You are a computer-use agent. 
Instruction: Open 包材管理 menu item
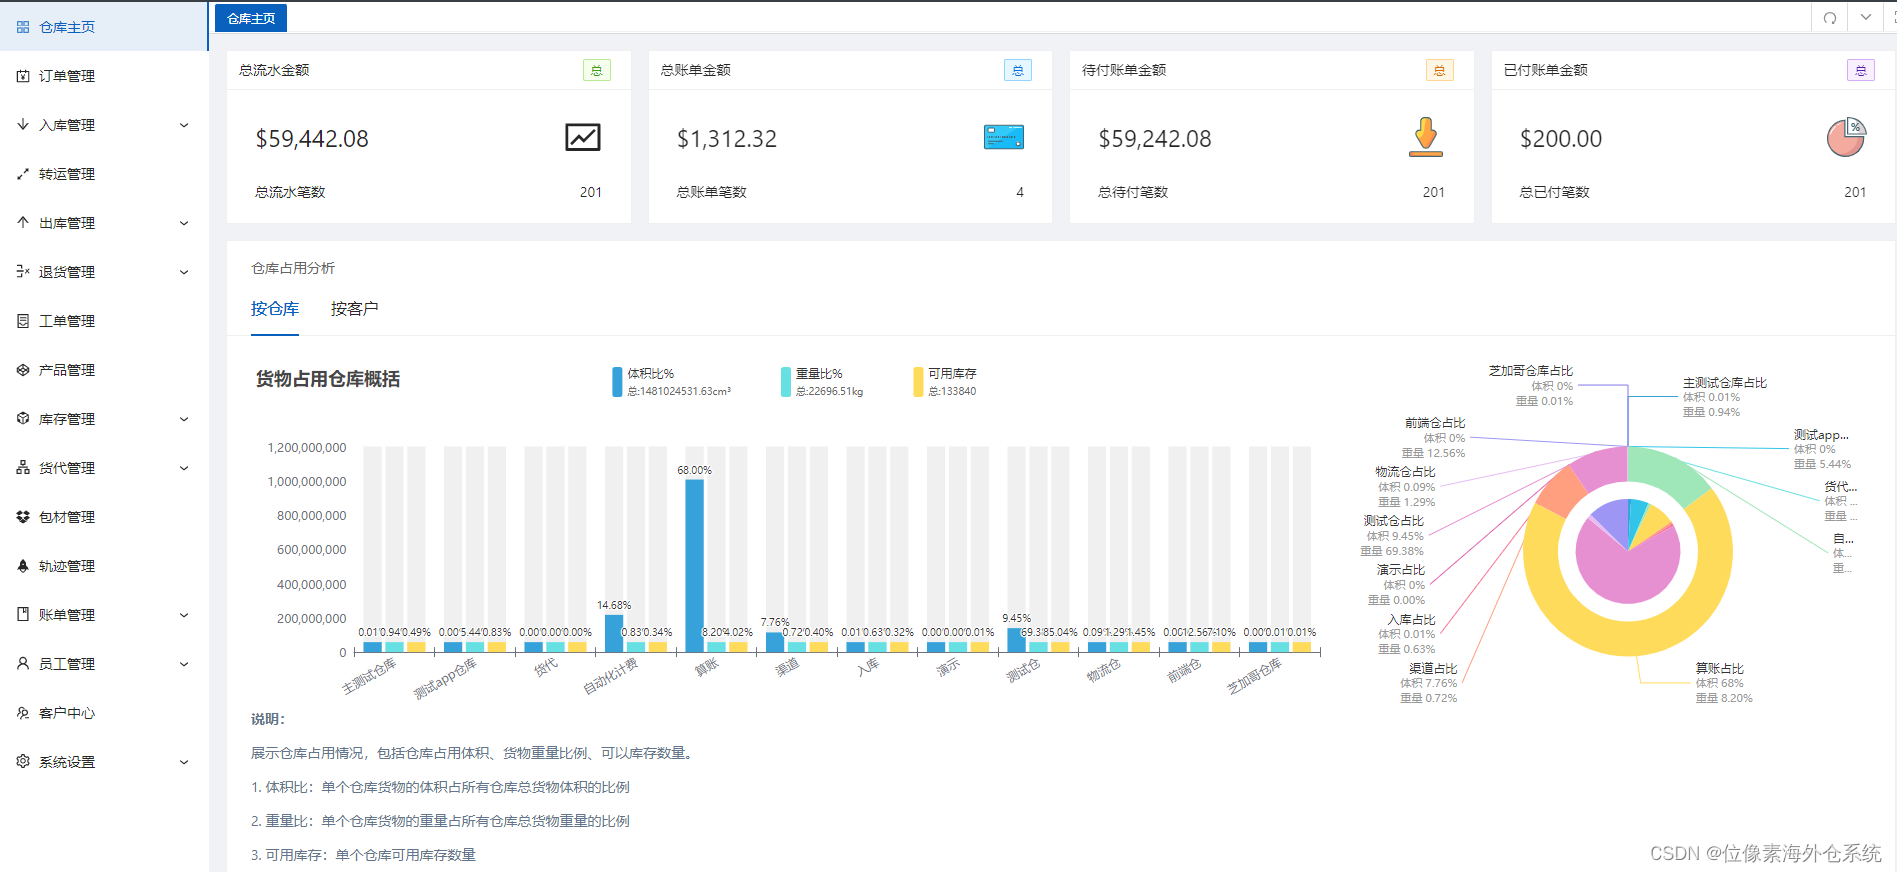pos(104,517)
